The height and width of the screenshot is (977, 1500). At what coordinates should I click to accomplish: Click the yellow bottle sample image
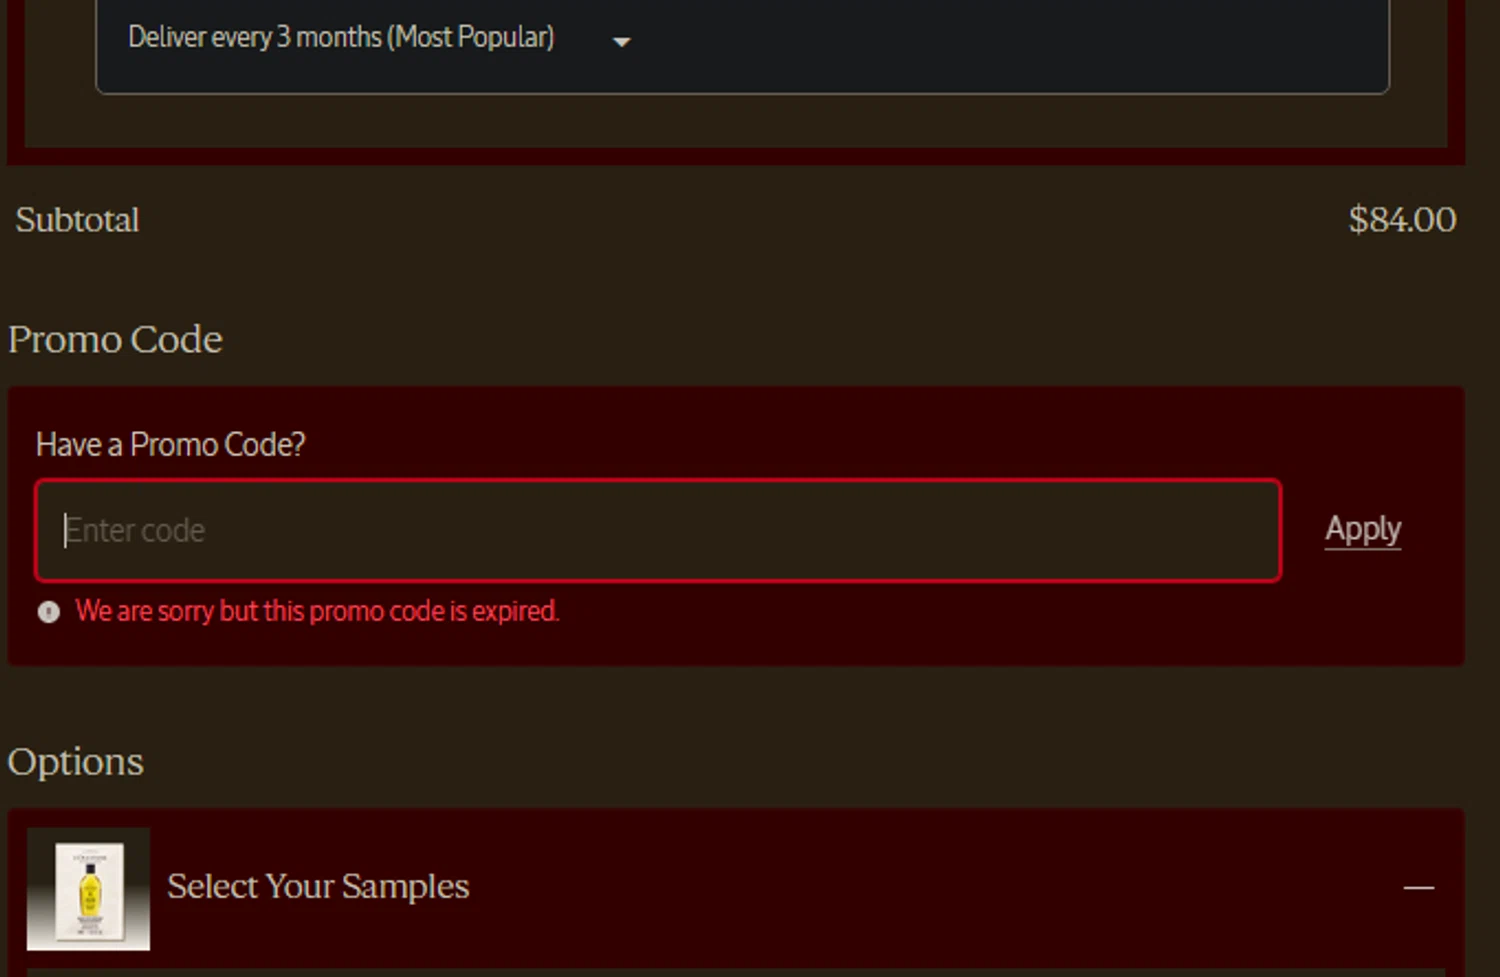(88, 889)
